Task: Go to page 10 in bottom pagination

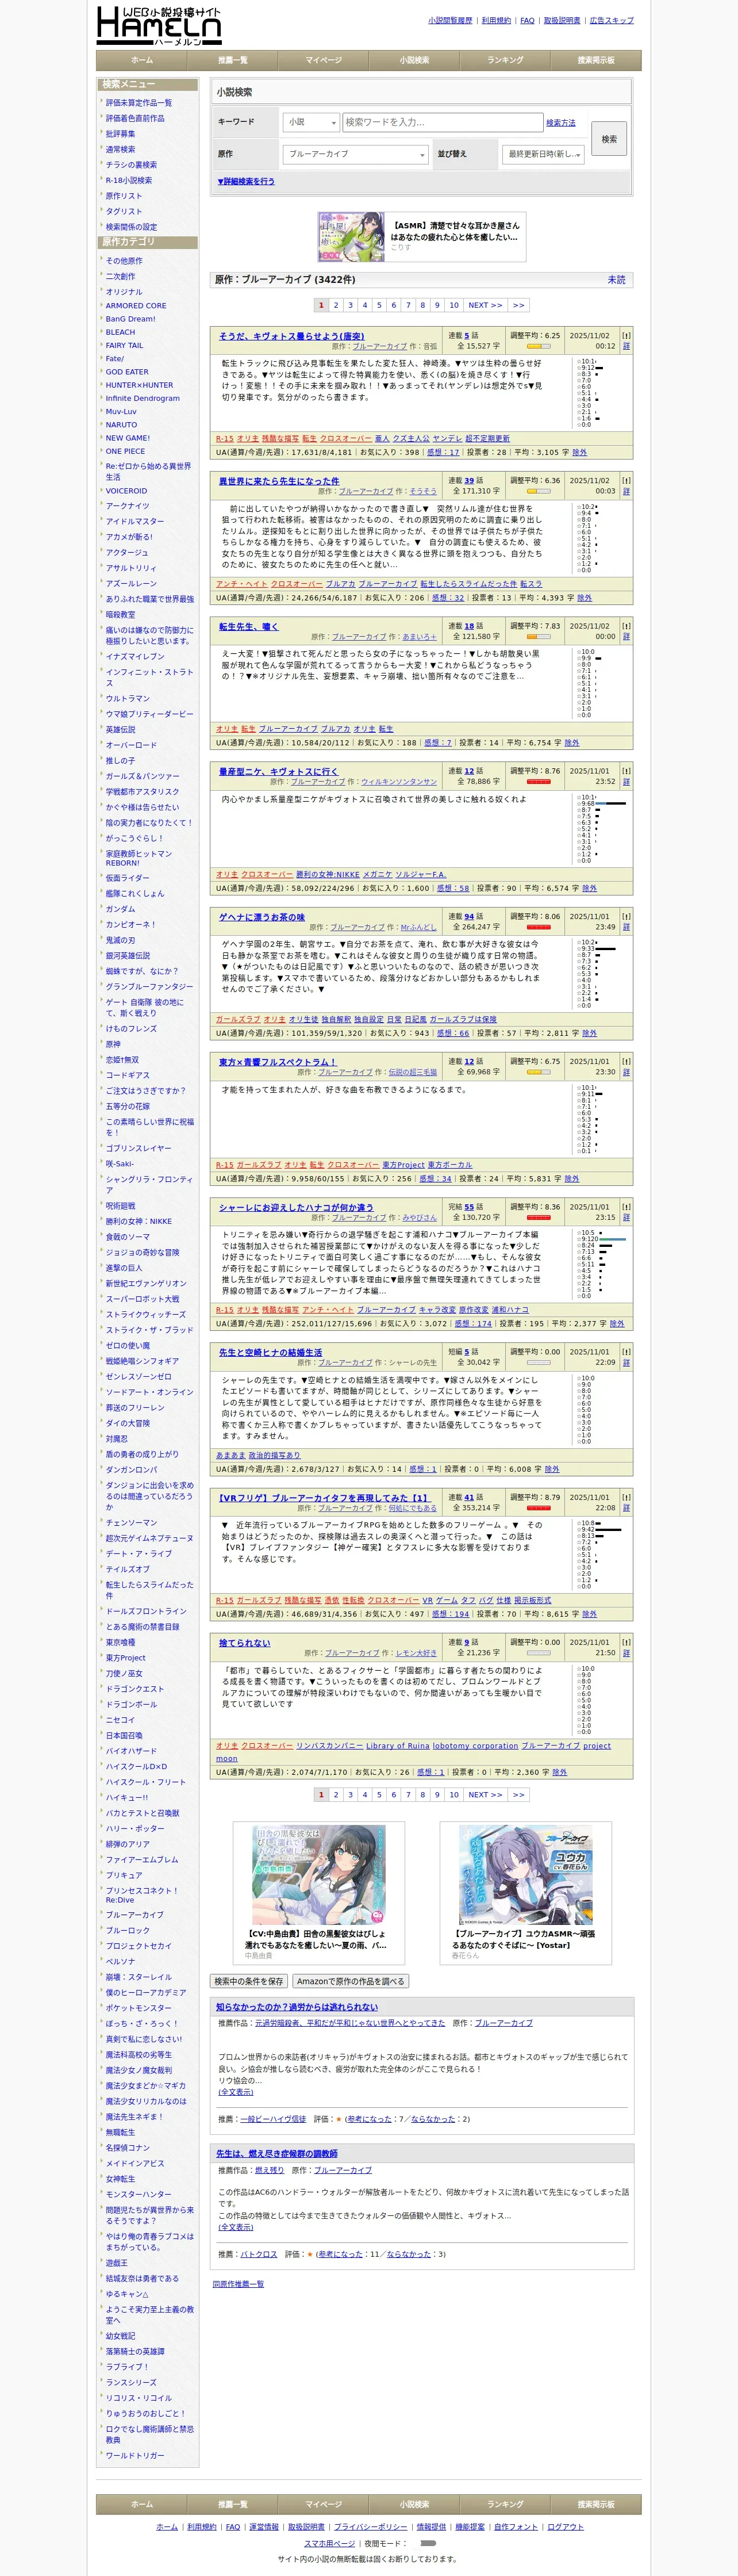Action: coord(454,1795)
